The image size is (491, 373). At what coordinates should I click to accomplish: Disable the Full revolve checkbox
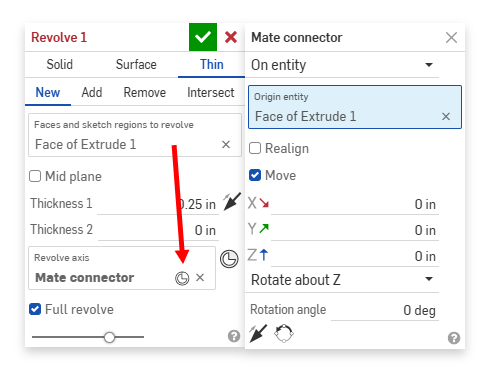(35, 309)
